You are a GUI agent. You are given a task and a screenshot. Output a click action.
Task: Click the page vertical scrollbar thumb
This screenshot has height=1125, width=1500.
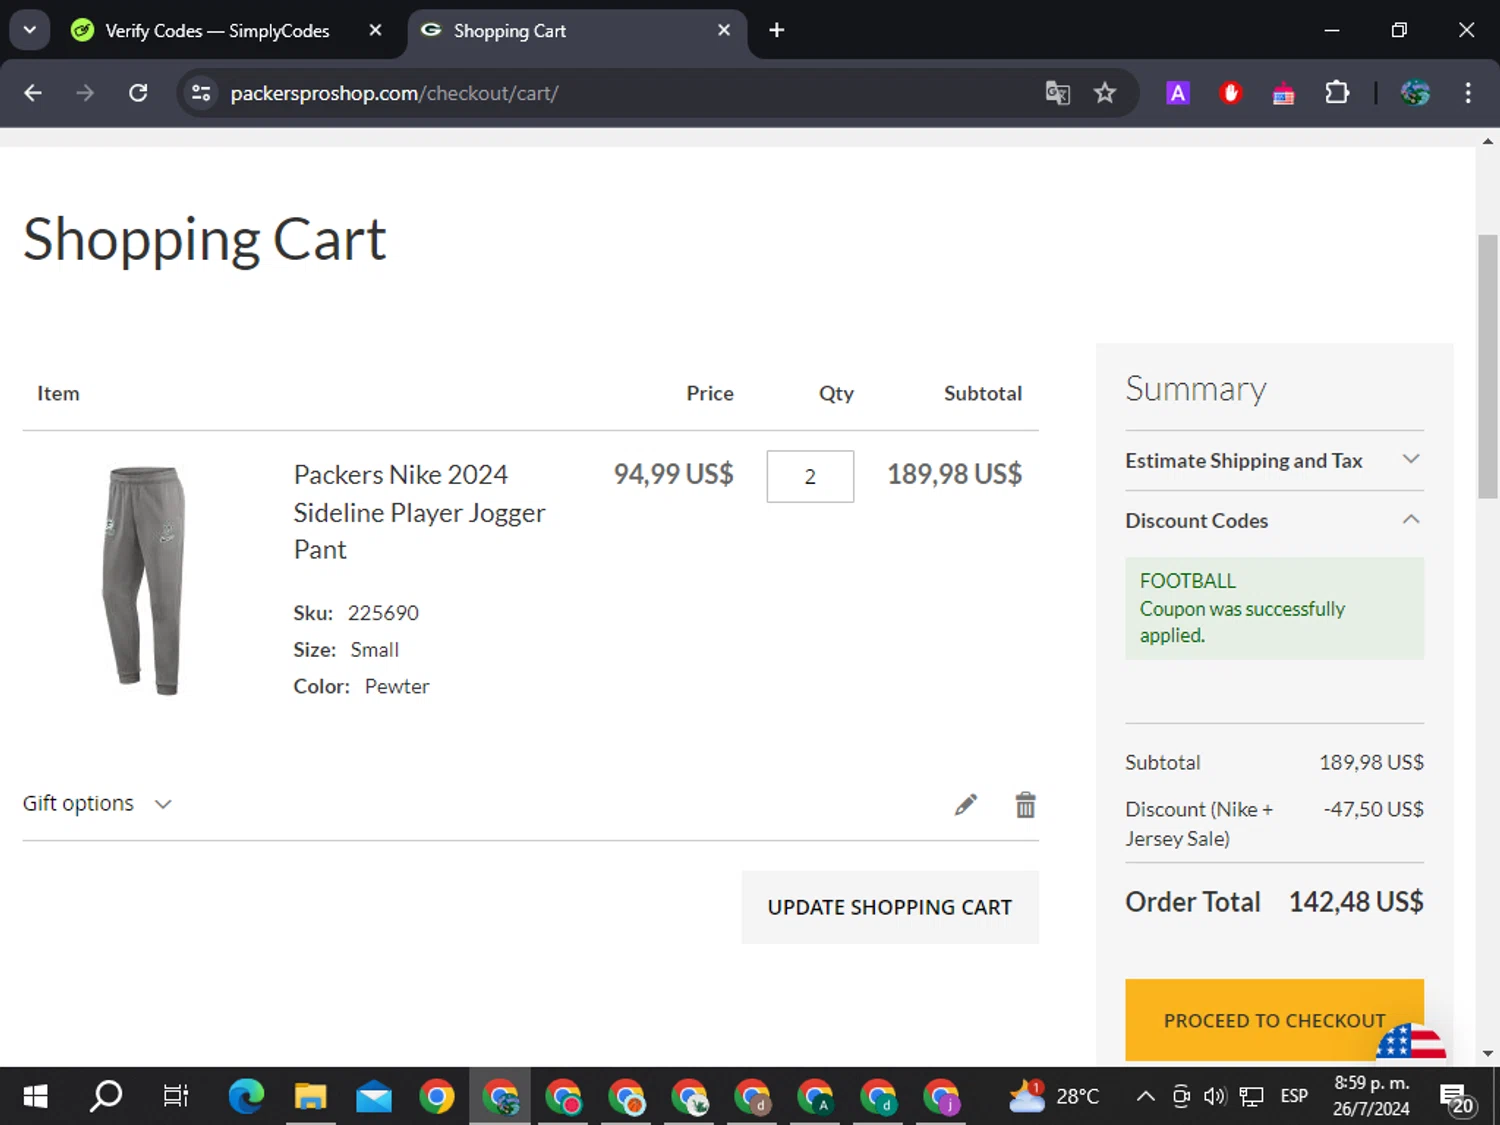tap(1488, 366)
